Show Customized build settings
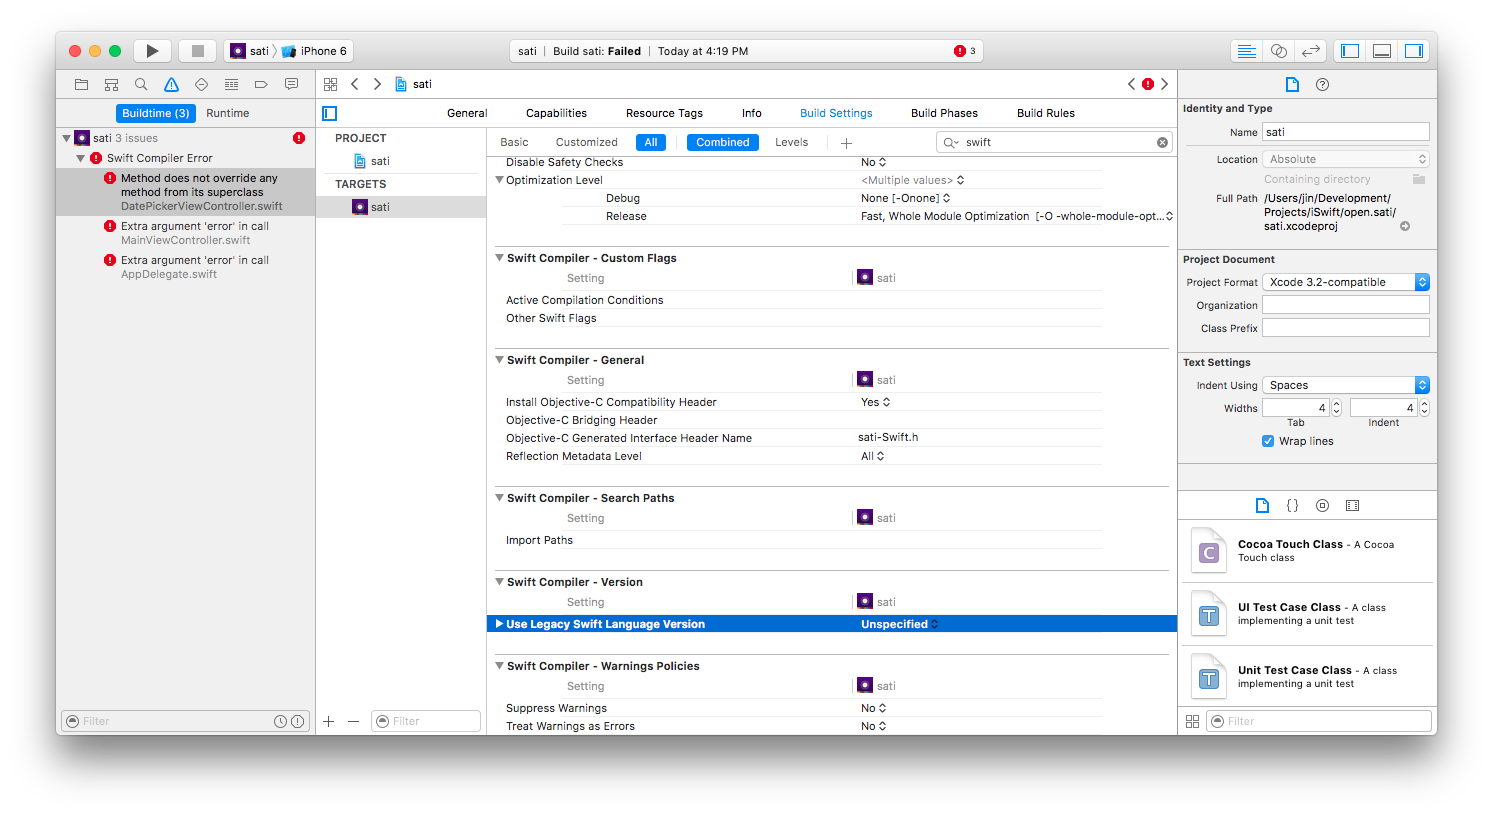 click(x=587, y=142)
